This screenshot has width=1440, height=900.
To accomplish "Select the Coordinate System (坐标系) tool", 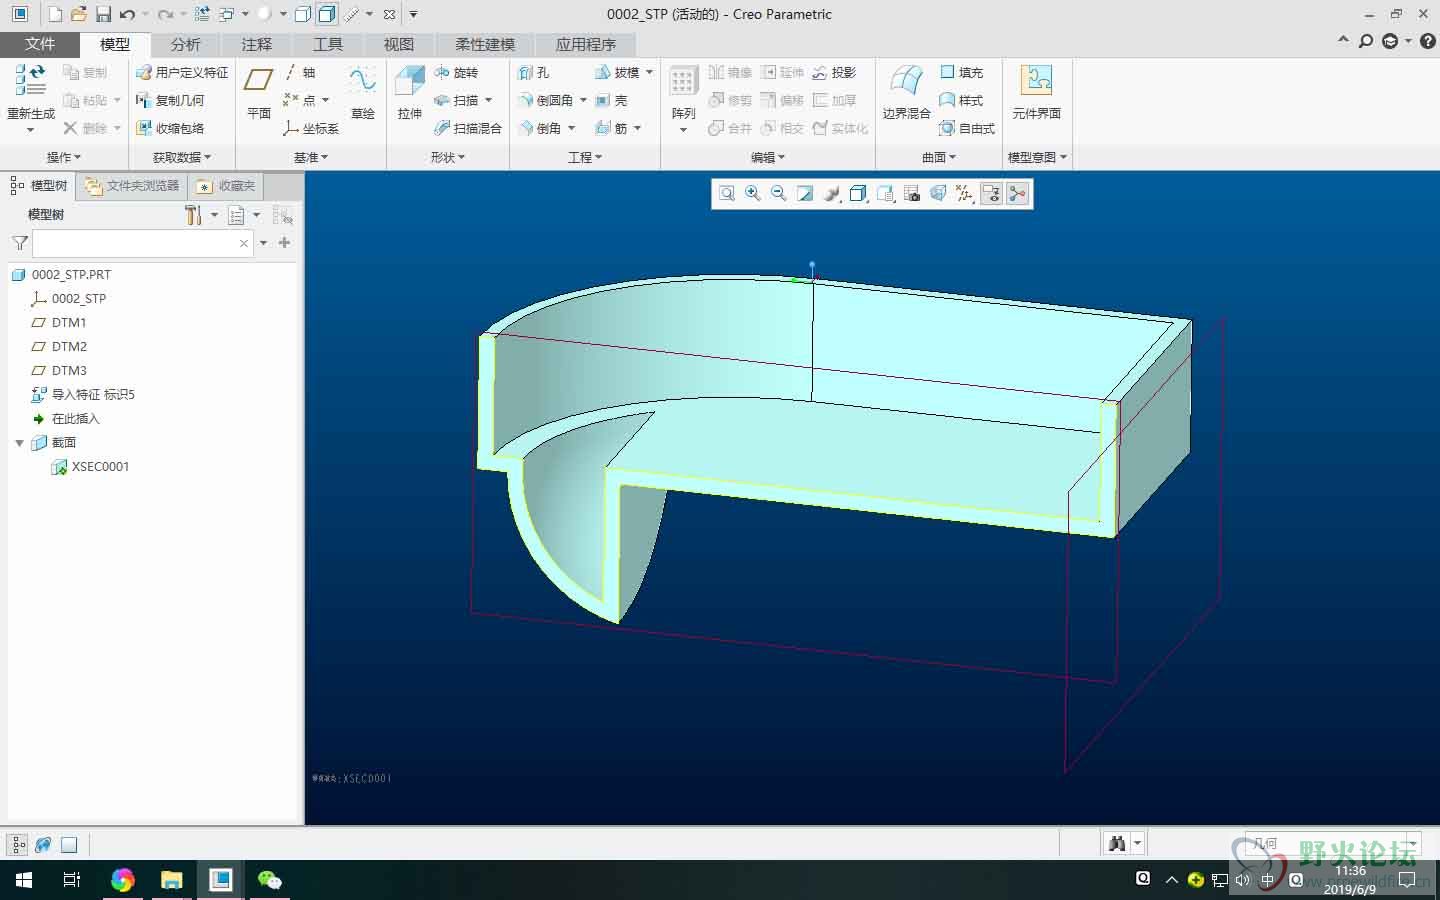I will (x=311, y=128).
